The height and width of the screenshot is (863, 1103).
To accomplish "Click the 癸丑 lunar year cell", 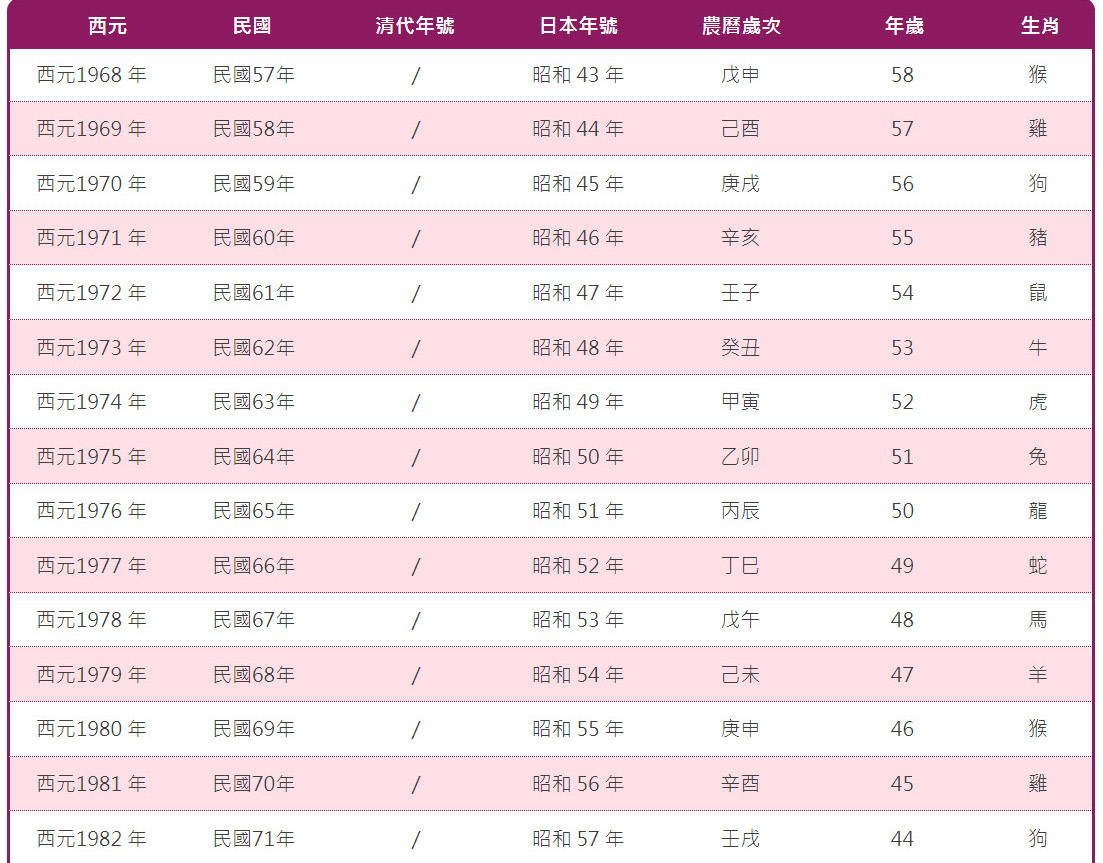I will 740,347.
